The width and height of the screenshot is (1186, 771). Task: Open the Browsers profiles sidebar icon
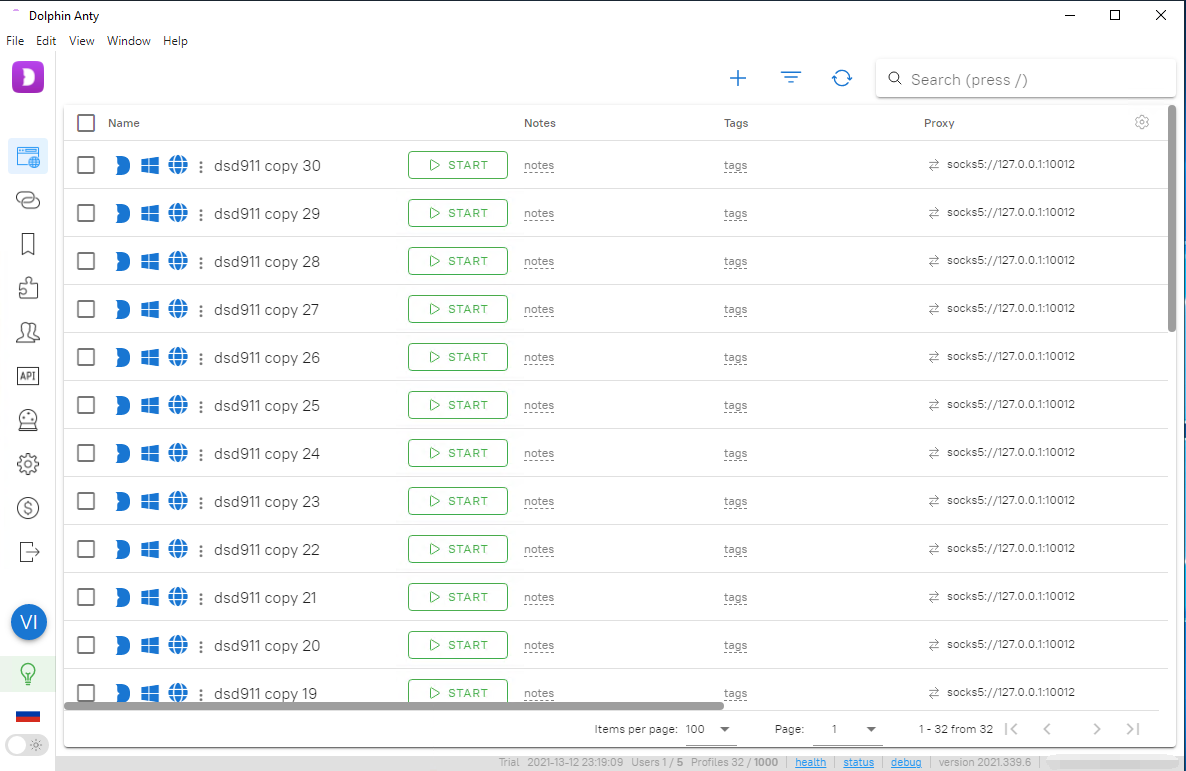click(x=28, y=157)
